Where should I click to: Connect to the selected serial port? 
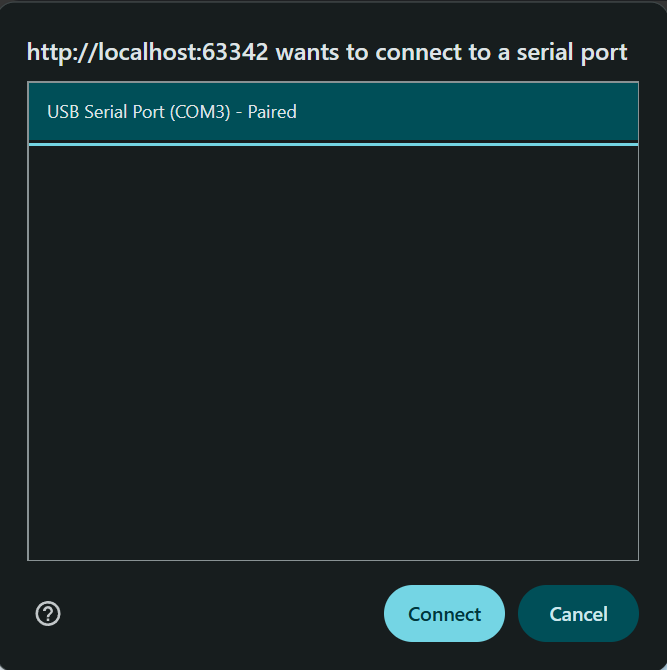click(x=444, y=613)
